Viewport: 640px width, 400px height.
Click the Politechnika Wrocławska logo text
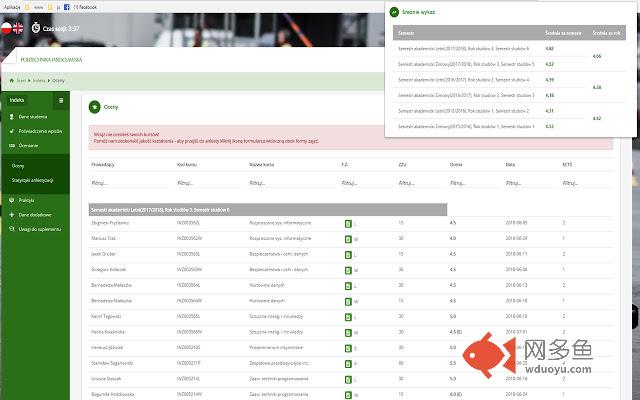point(51,60)
